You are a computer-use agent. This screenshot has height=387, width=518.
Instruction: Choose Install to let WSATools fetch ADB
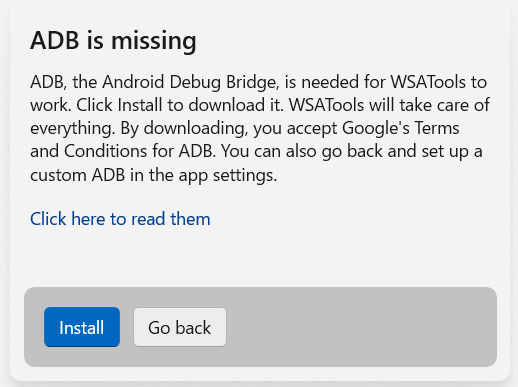[x=82, y=327]
